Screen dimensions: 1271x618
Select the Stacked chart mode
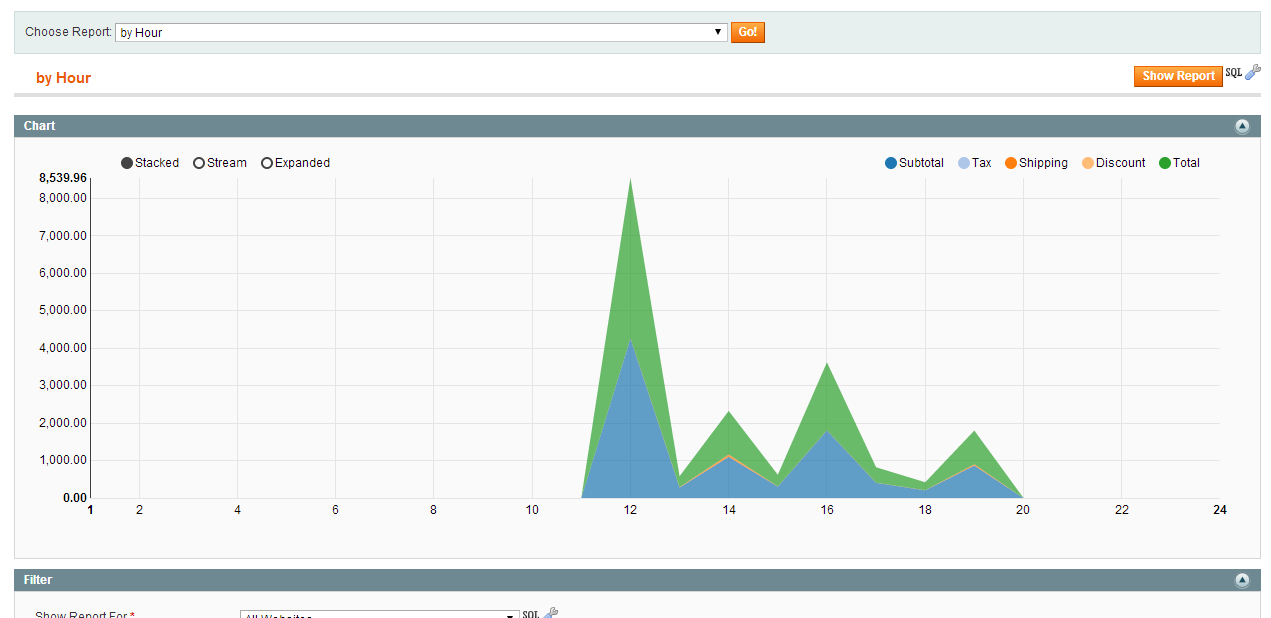coord(150,163)
